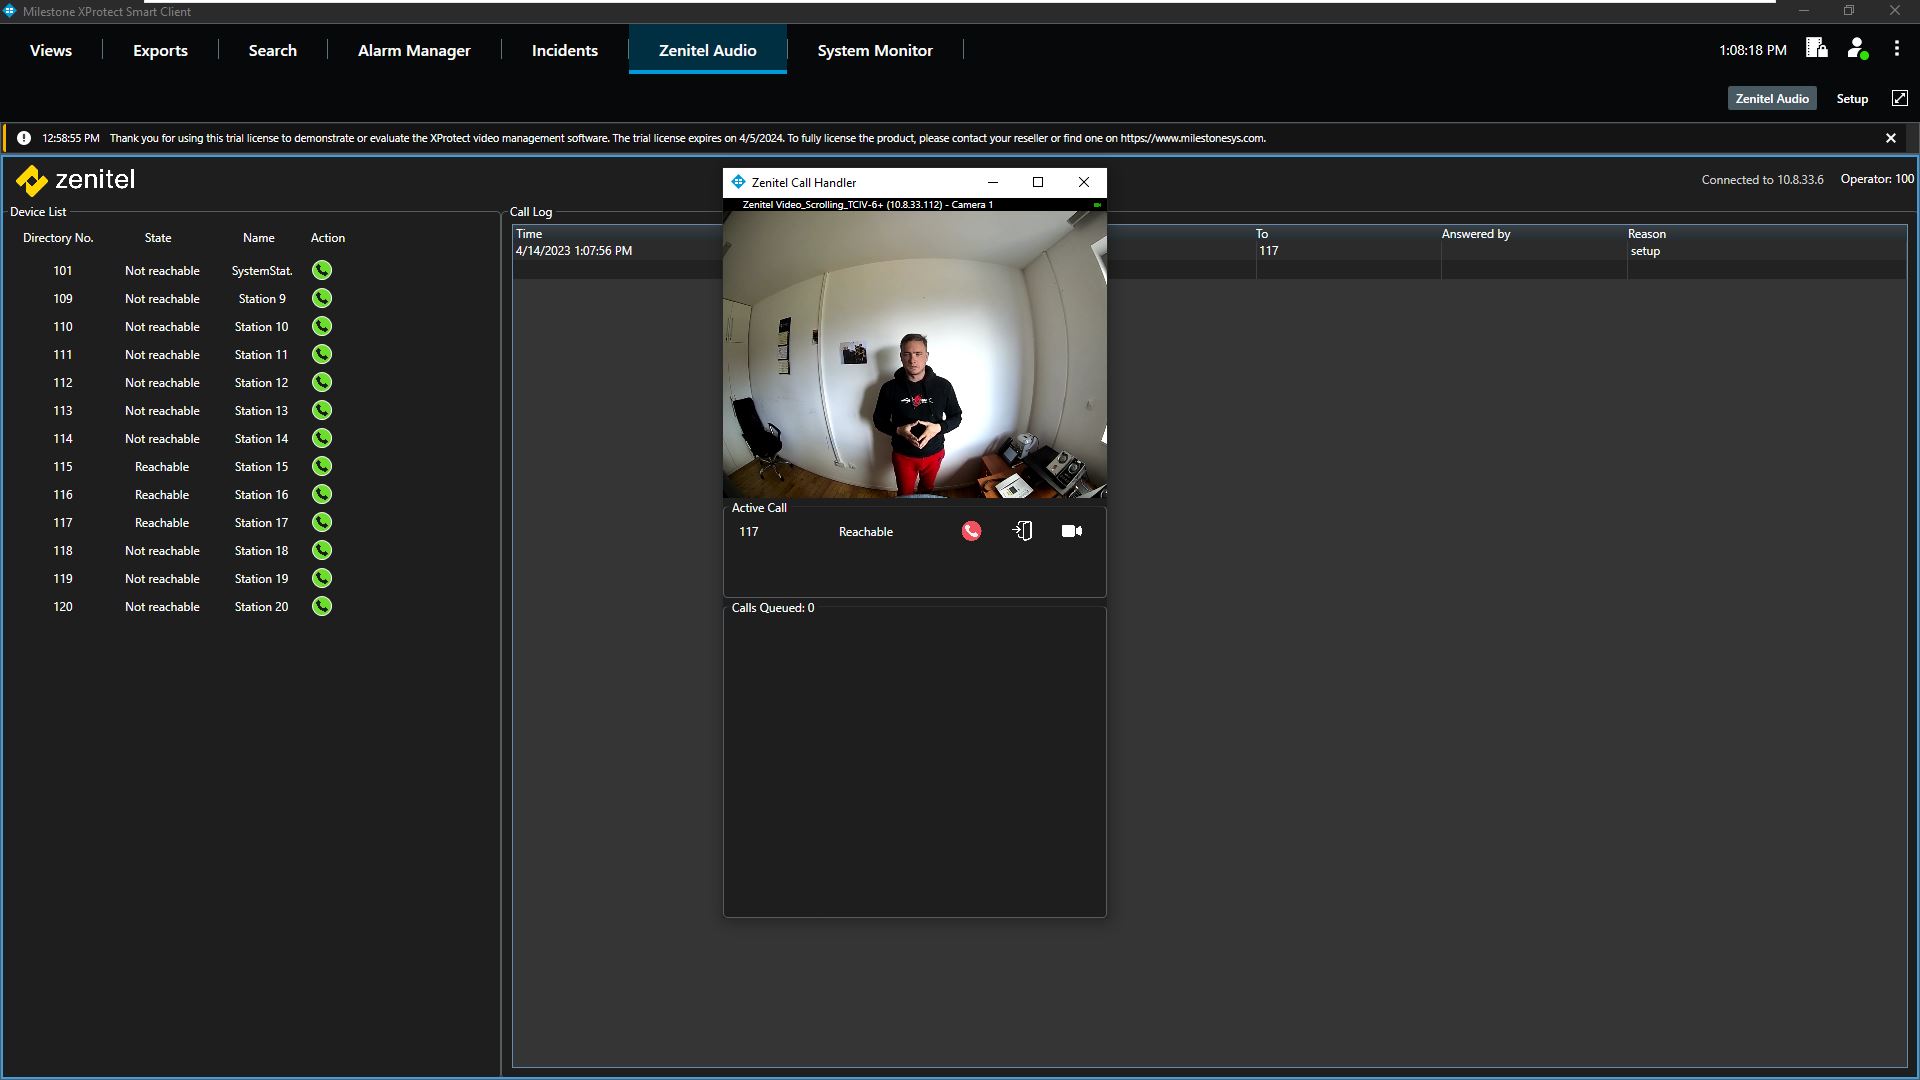
Task: Click the video camera icon in Active Call
Action: [1071, 531]
